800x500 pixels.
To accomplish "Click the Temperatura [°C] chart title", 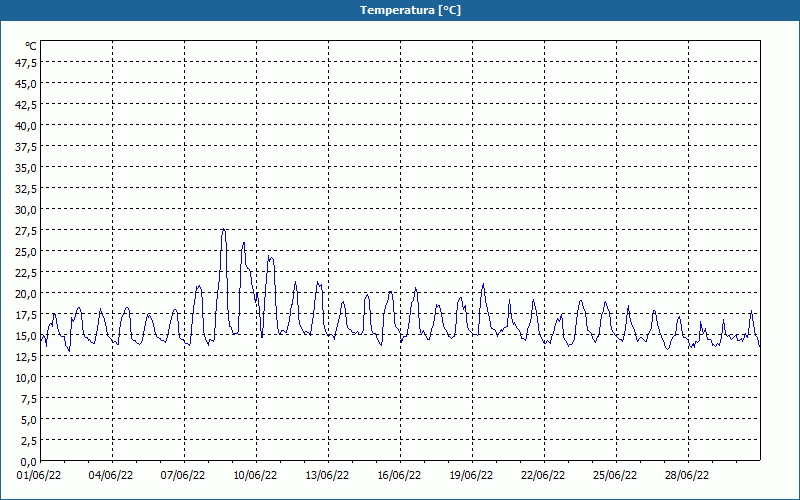I will pos(410,10).
